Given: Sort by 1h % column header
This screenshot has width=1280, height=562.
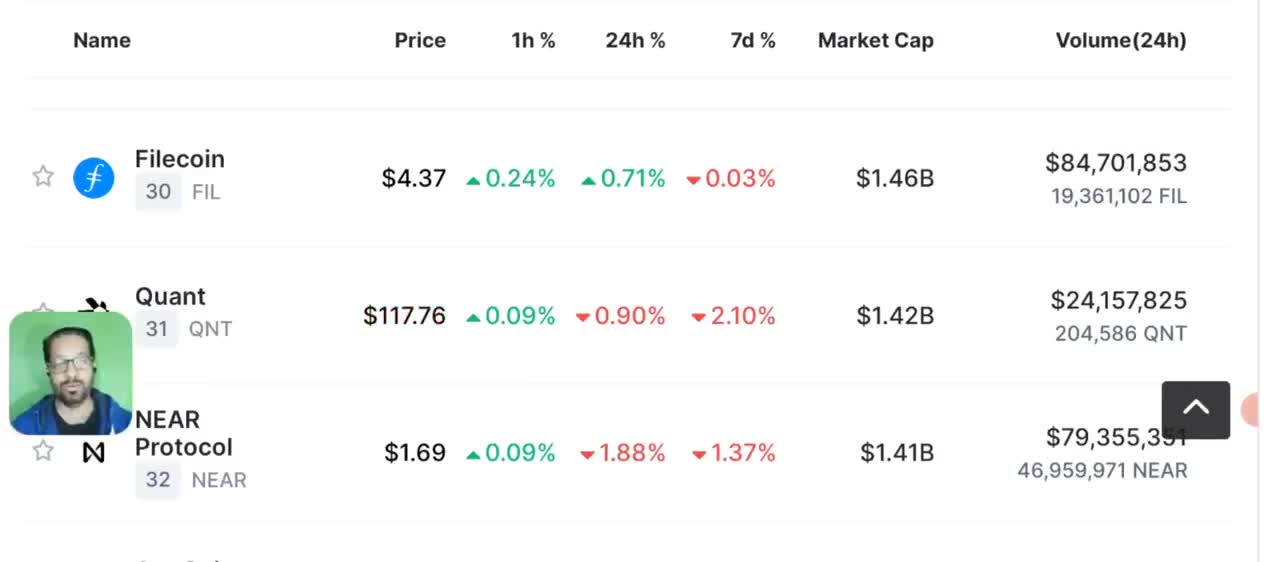Looking at the screenshot, I should [533, 41].
